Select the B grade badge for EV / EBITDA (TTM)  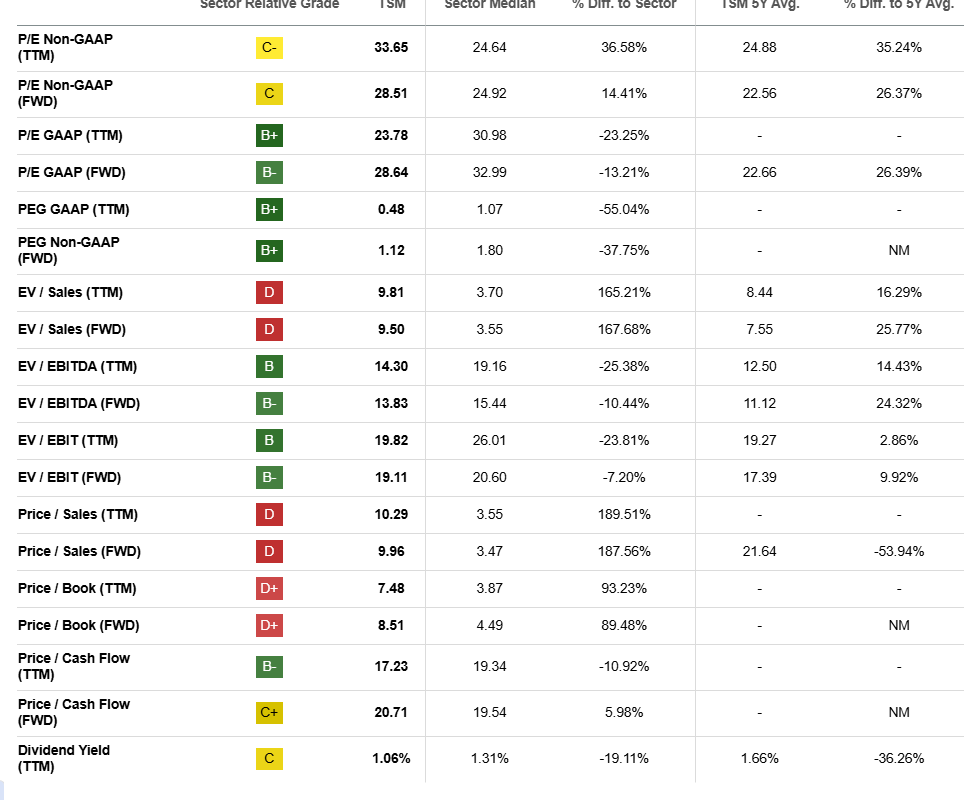coord(269,366)
